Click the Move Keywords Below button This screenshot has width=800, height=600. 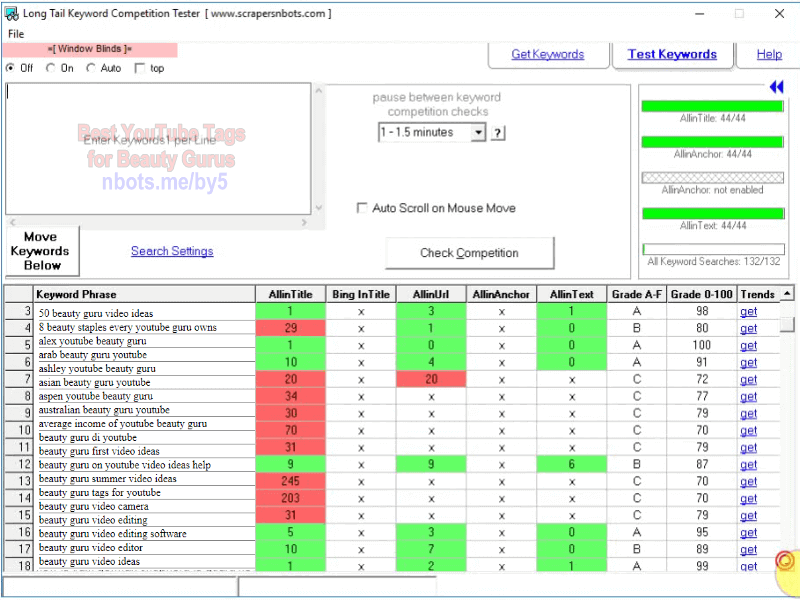[x=41, y=250]
